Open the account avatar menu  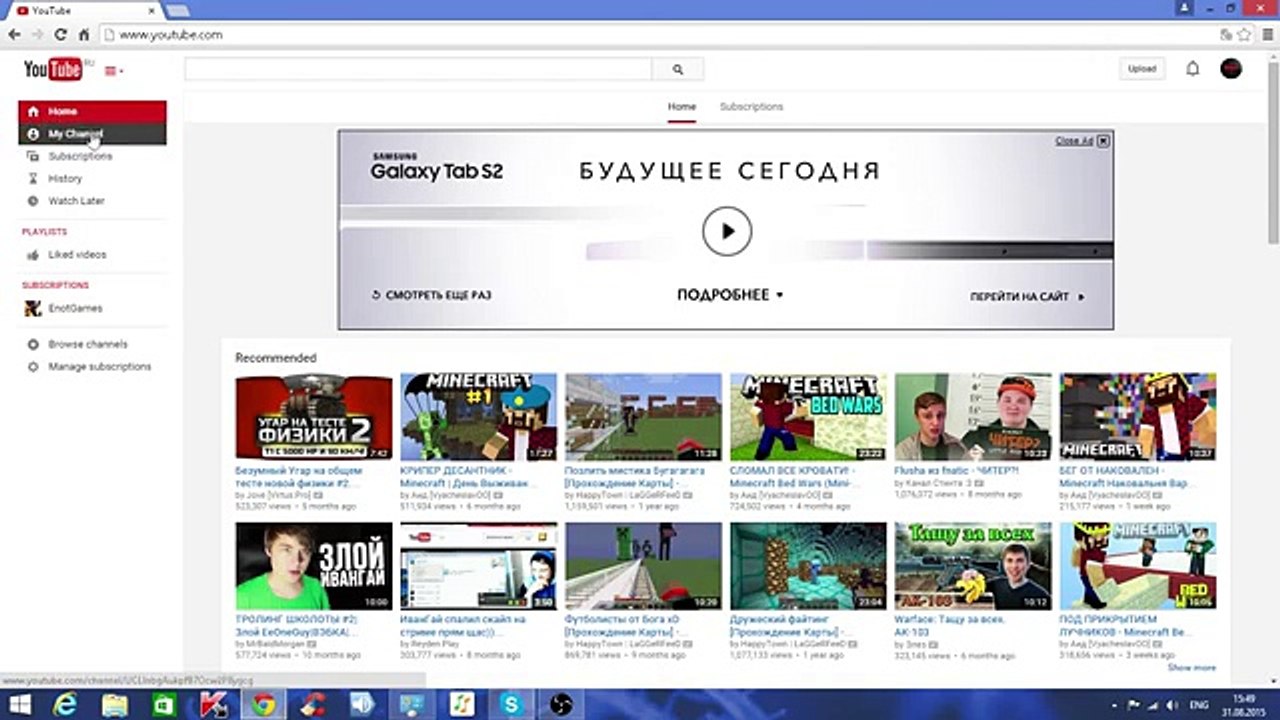pos(1231,69)
